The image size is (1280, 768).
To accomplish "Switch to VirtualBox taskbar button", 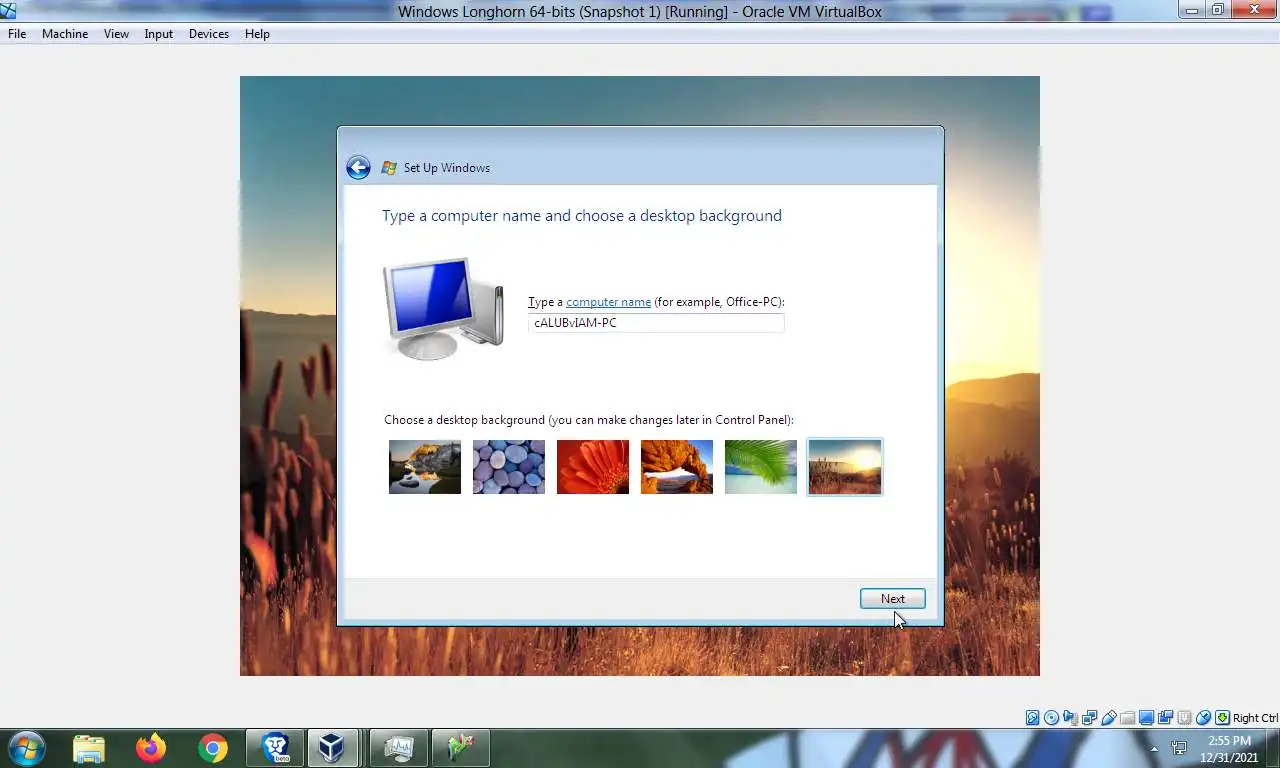I will coord(331,748).
